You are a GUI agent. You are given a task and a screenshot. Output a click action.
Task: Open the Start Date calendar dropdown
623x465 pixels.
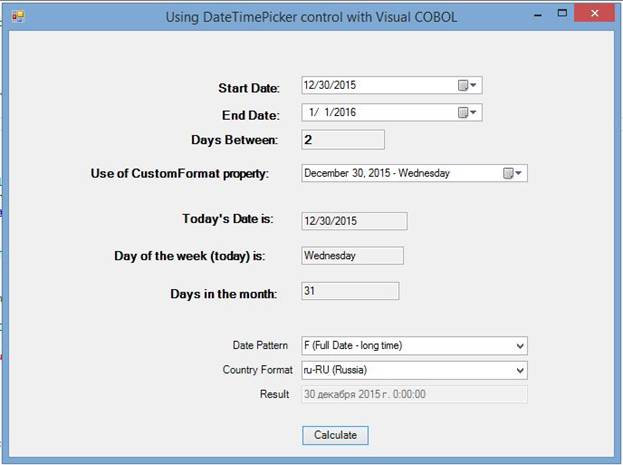[x=468, y=86]
